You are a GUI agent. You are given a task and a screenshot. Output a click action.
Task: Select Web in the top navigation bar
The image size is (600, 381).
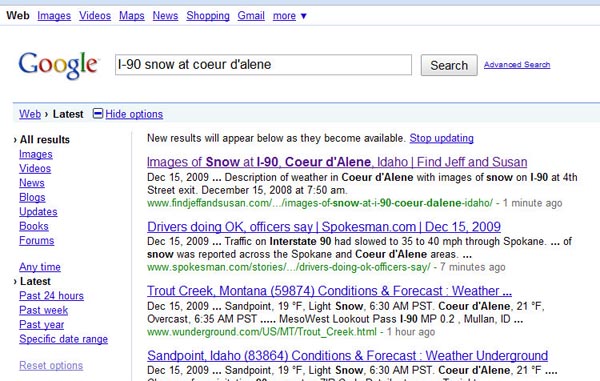pos(18,16)
